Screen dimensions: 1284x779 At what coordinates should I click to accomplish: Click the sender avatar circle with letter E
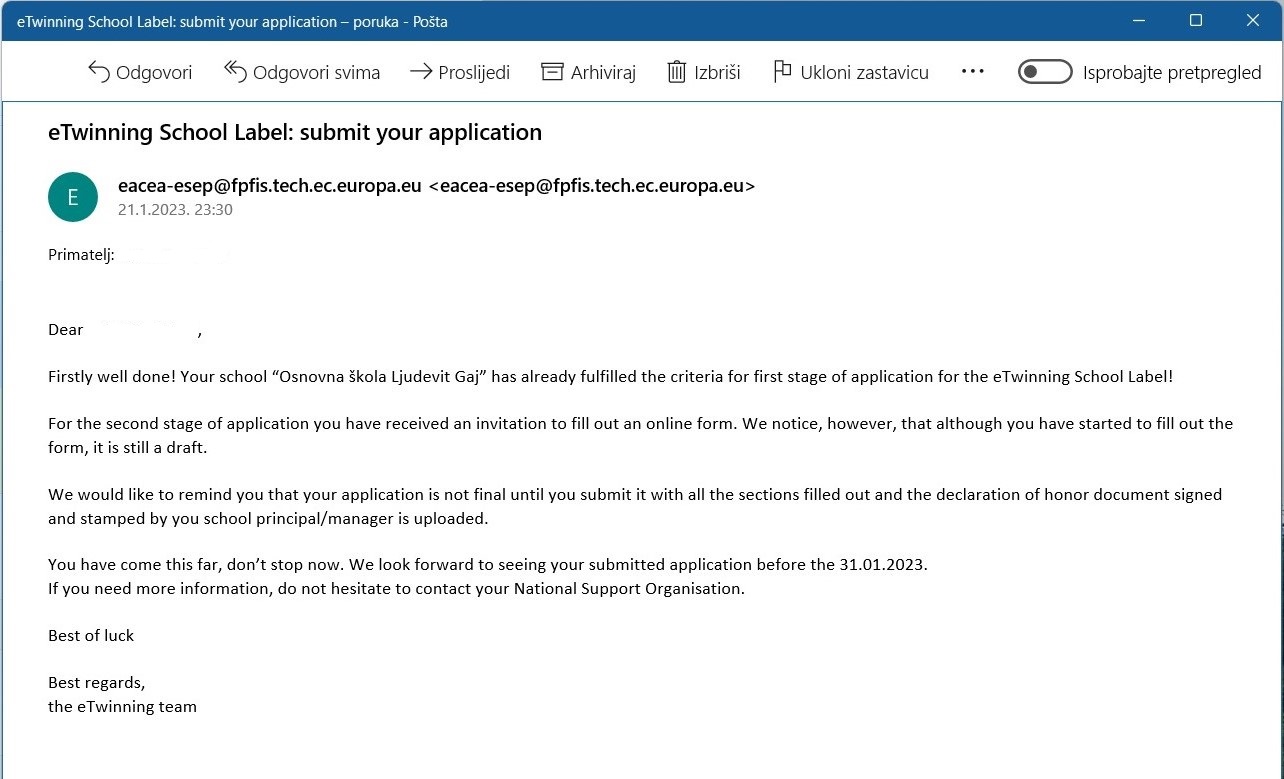73,197
